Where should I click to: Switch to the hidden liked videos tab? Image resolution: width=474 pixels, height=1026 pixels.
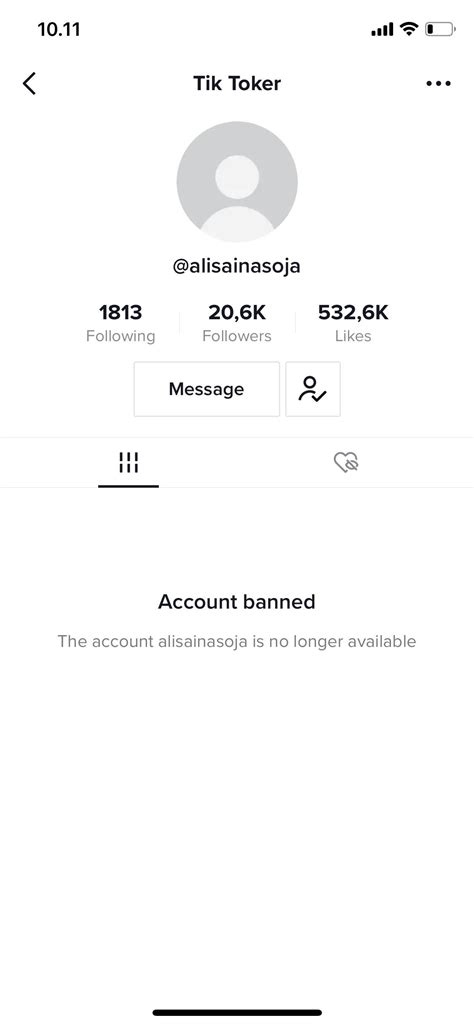346,463
